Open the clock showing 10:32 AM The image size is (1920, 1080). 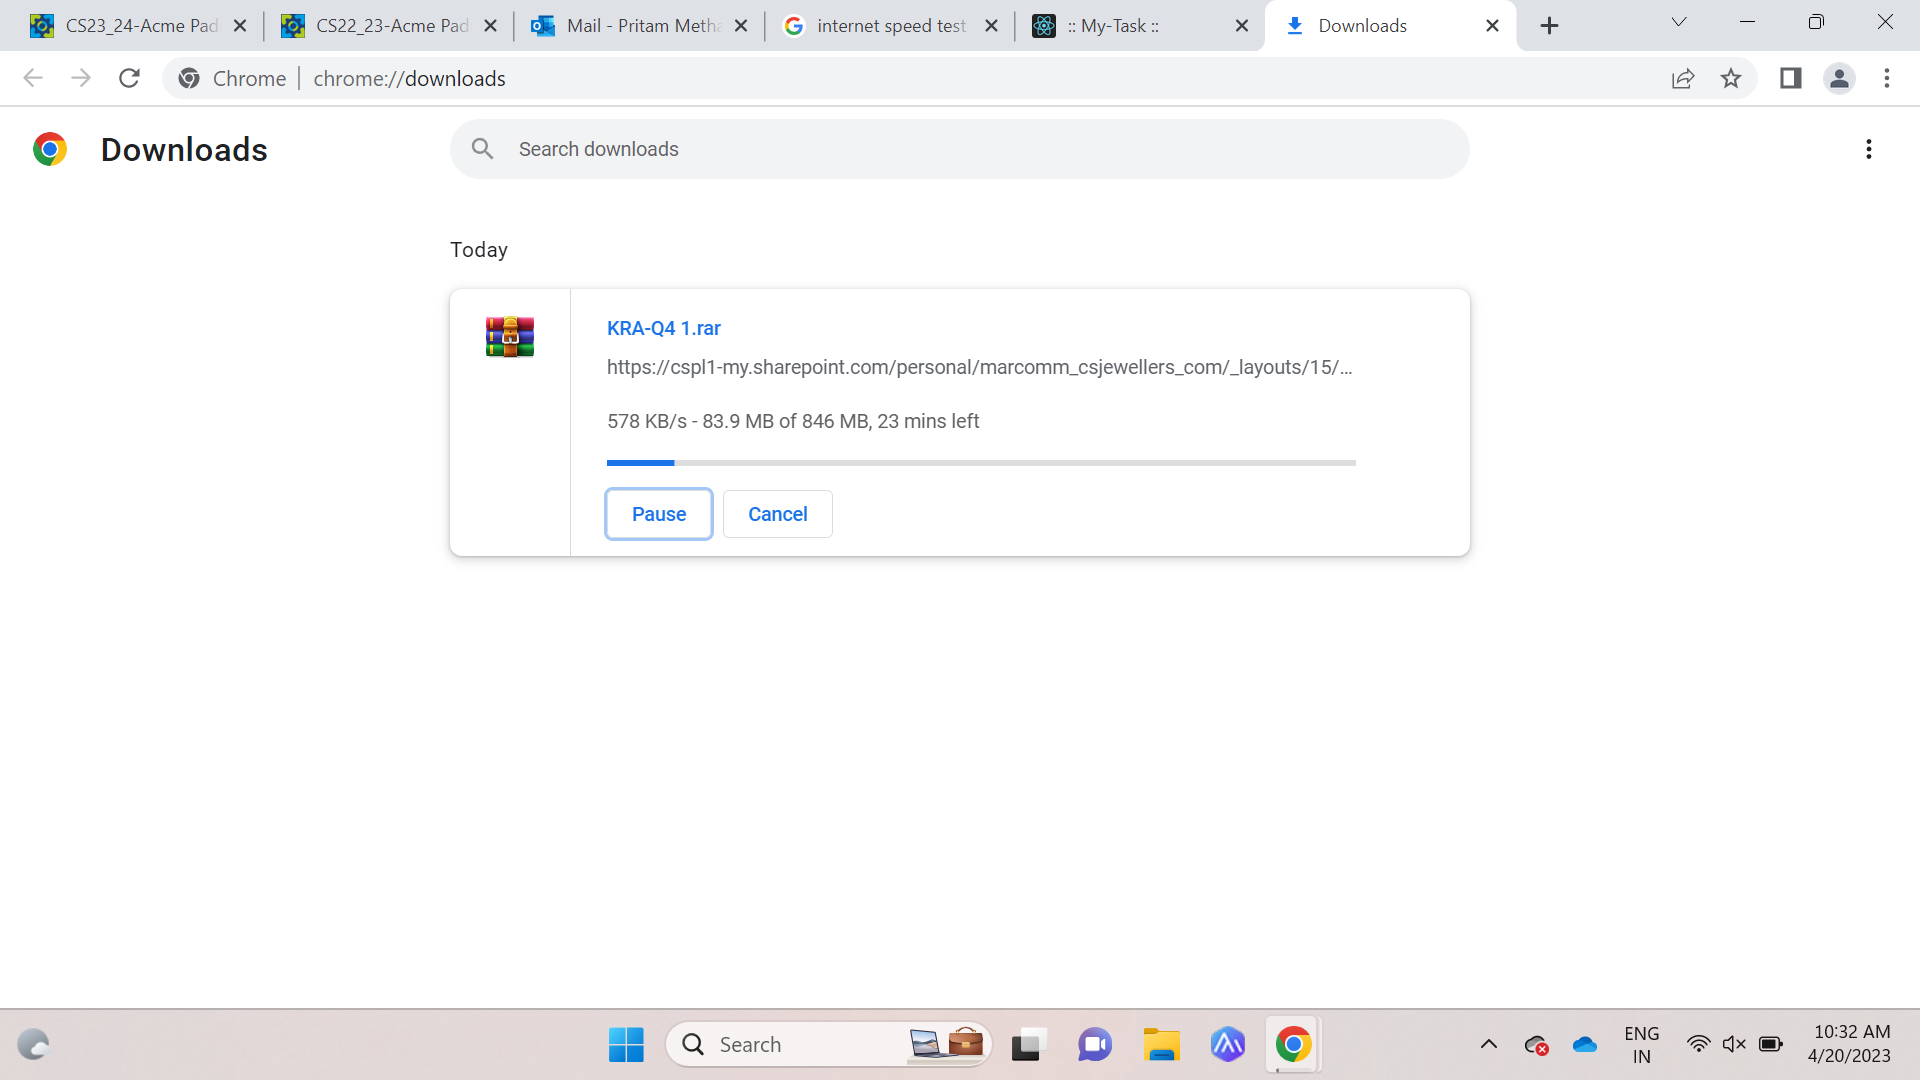[x=1849, y=1045]
